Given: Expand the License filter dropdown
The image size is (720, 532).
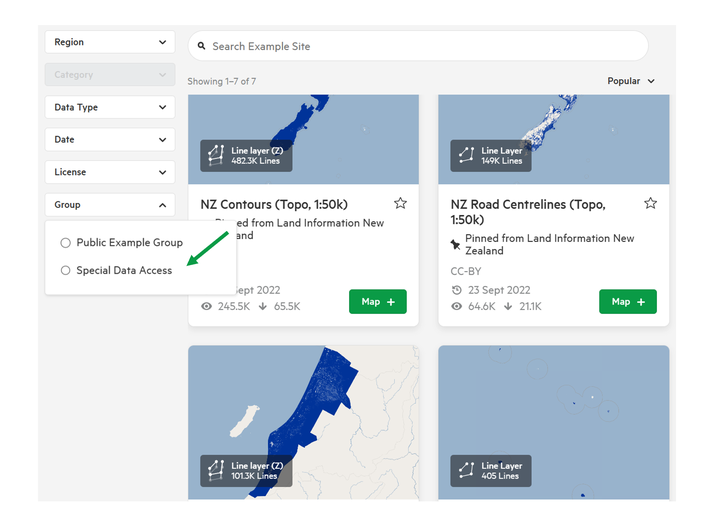Looking at the screenshot, I should click(x=110, y=172).
